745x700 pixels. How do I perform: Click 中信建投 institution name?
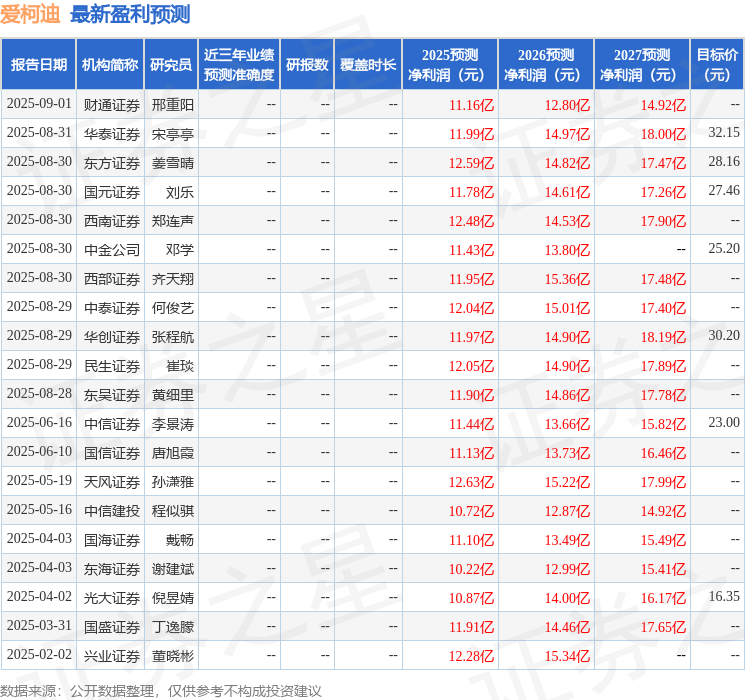click(x=112, y=511)
